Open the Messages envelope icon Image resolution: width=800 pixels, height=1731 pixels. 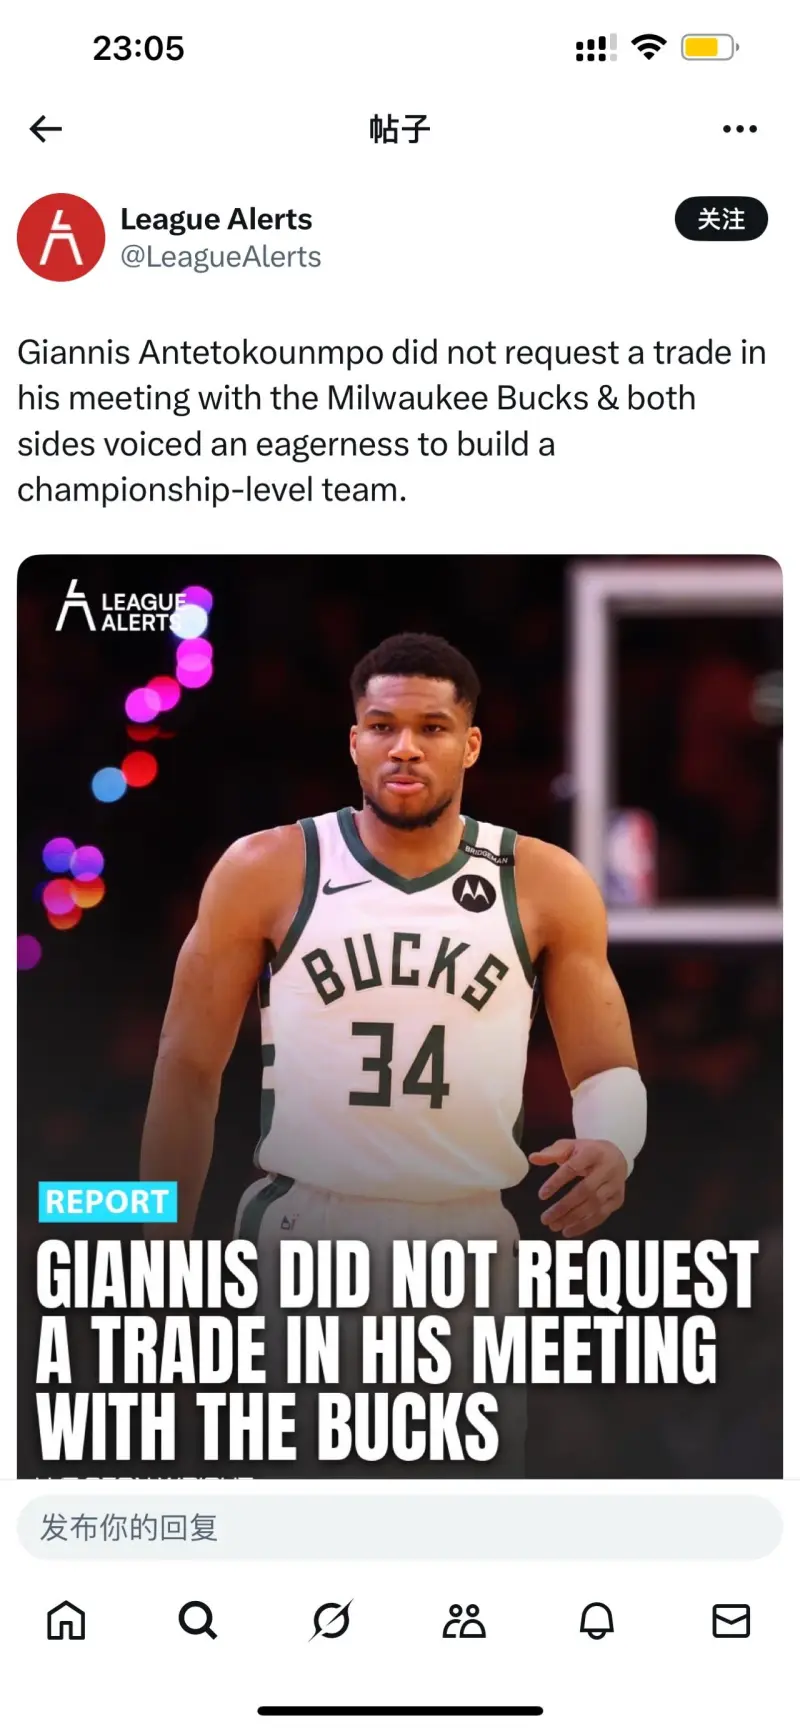(731, 1621)
